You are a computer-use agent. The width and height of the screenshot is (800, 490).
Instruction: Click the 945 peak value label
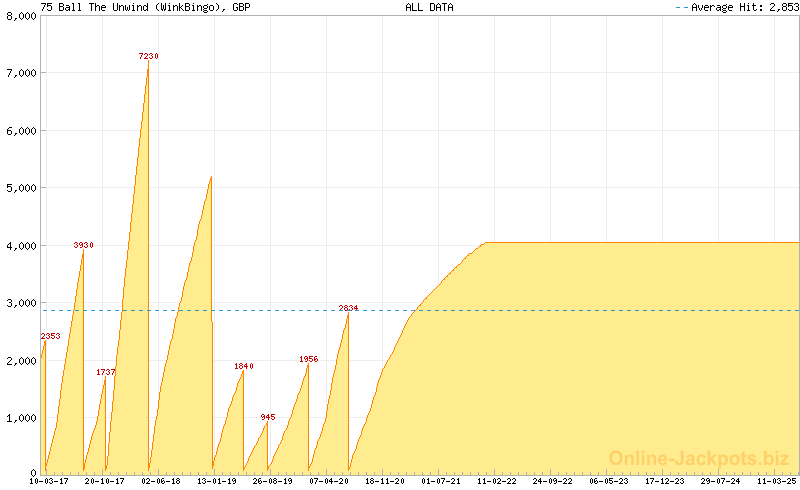[x=268, y=417]
